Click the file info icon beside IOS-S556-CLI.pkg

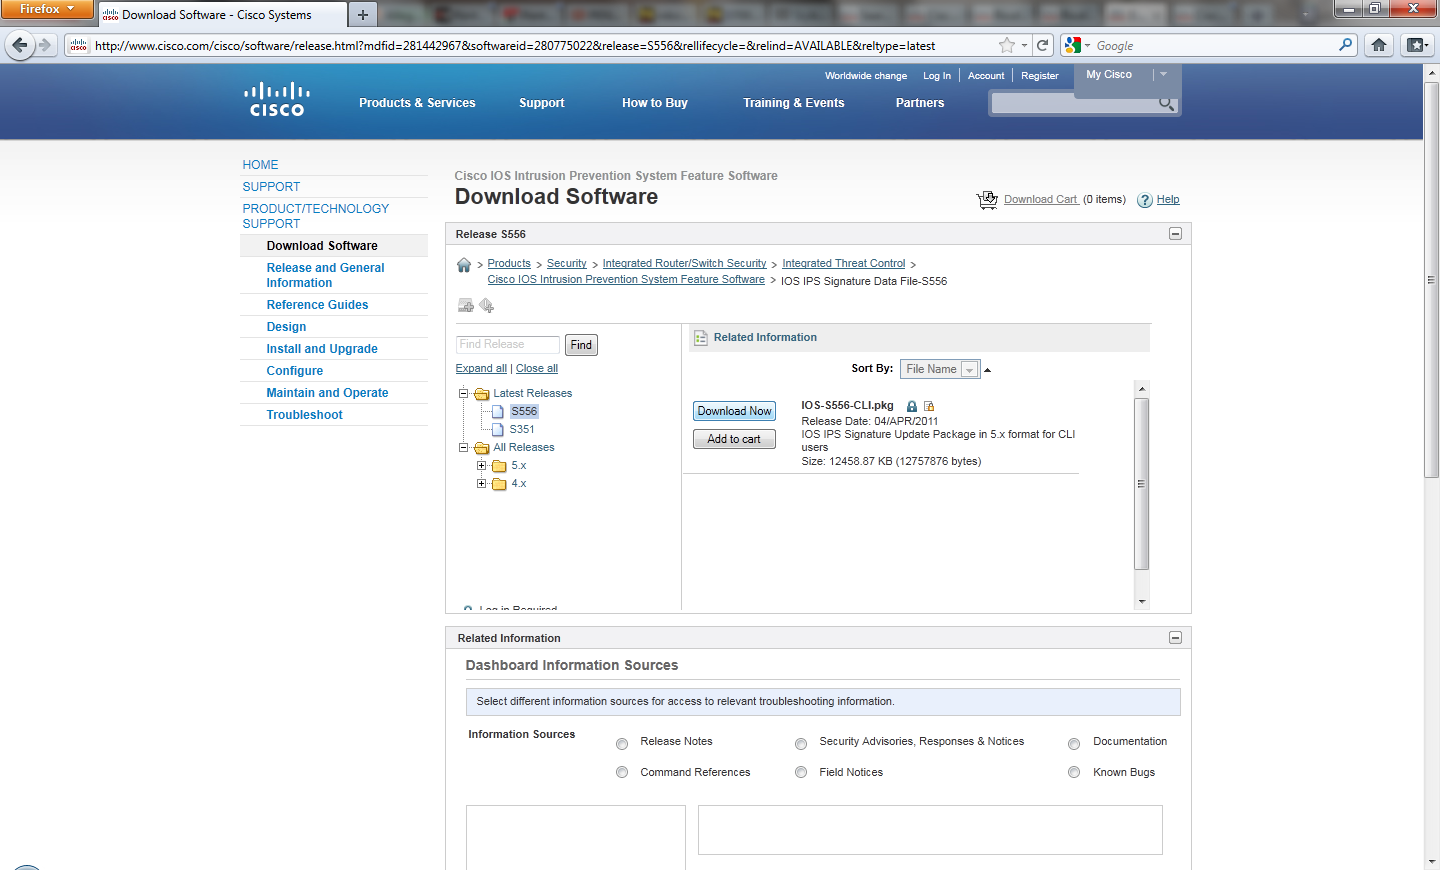click(x=929, y=406)
